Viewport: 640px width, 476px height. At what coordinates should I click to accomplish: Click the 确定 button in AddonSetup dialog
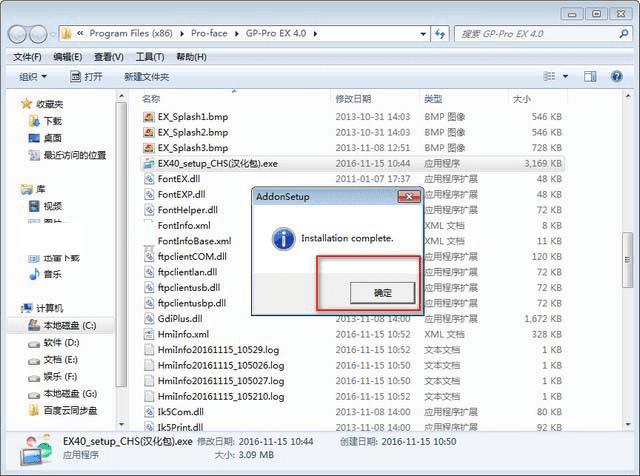coord(382,292)
